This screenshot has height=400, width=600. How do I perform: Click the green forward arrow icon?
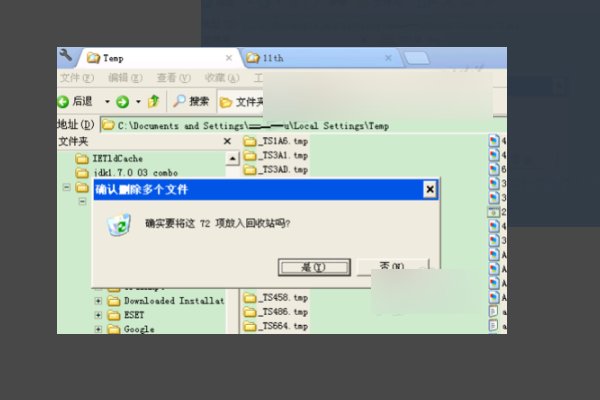coord(122,102)
